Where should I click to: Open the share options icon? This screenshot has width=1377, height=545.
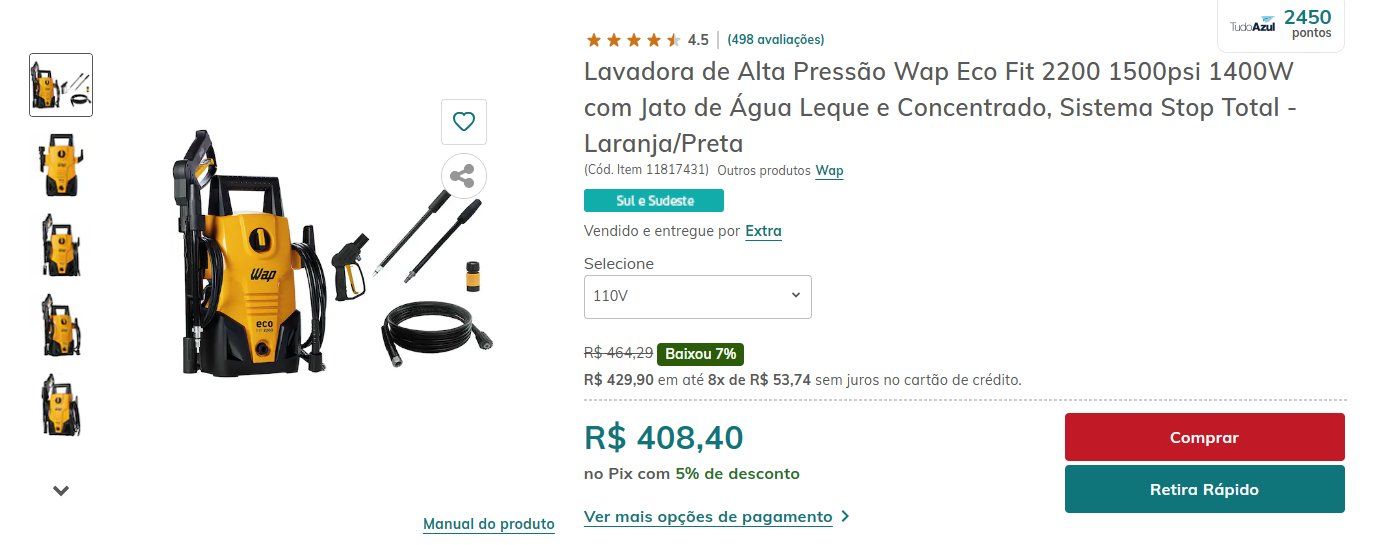click(x=464, y=177)
